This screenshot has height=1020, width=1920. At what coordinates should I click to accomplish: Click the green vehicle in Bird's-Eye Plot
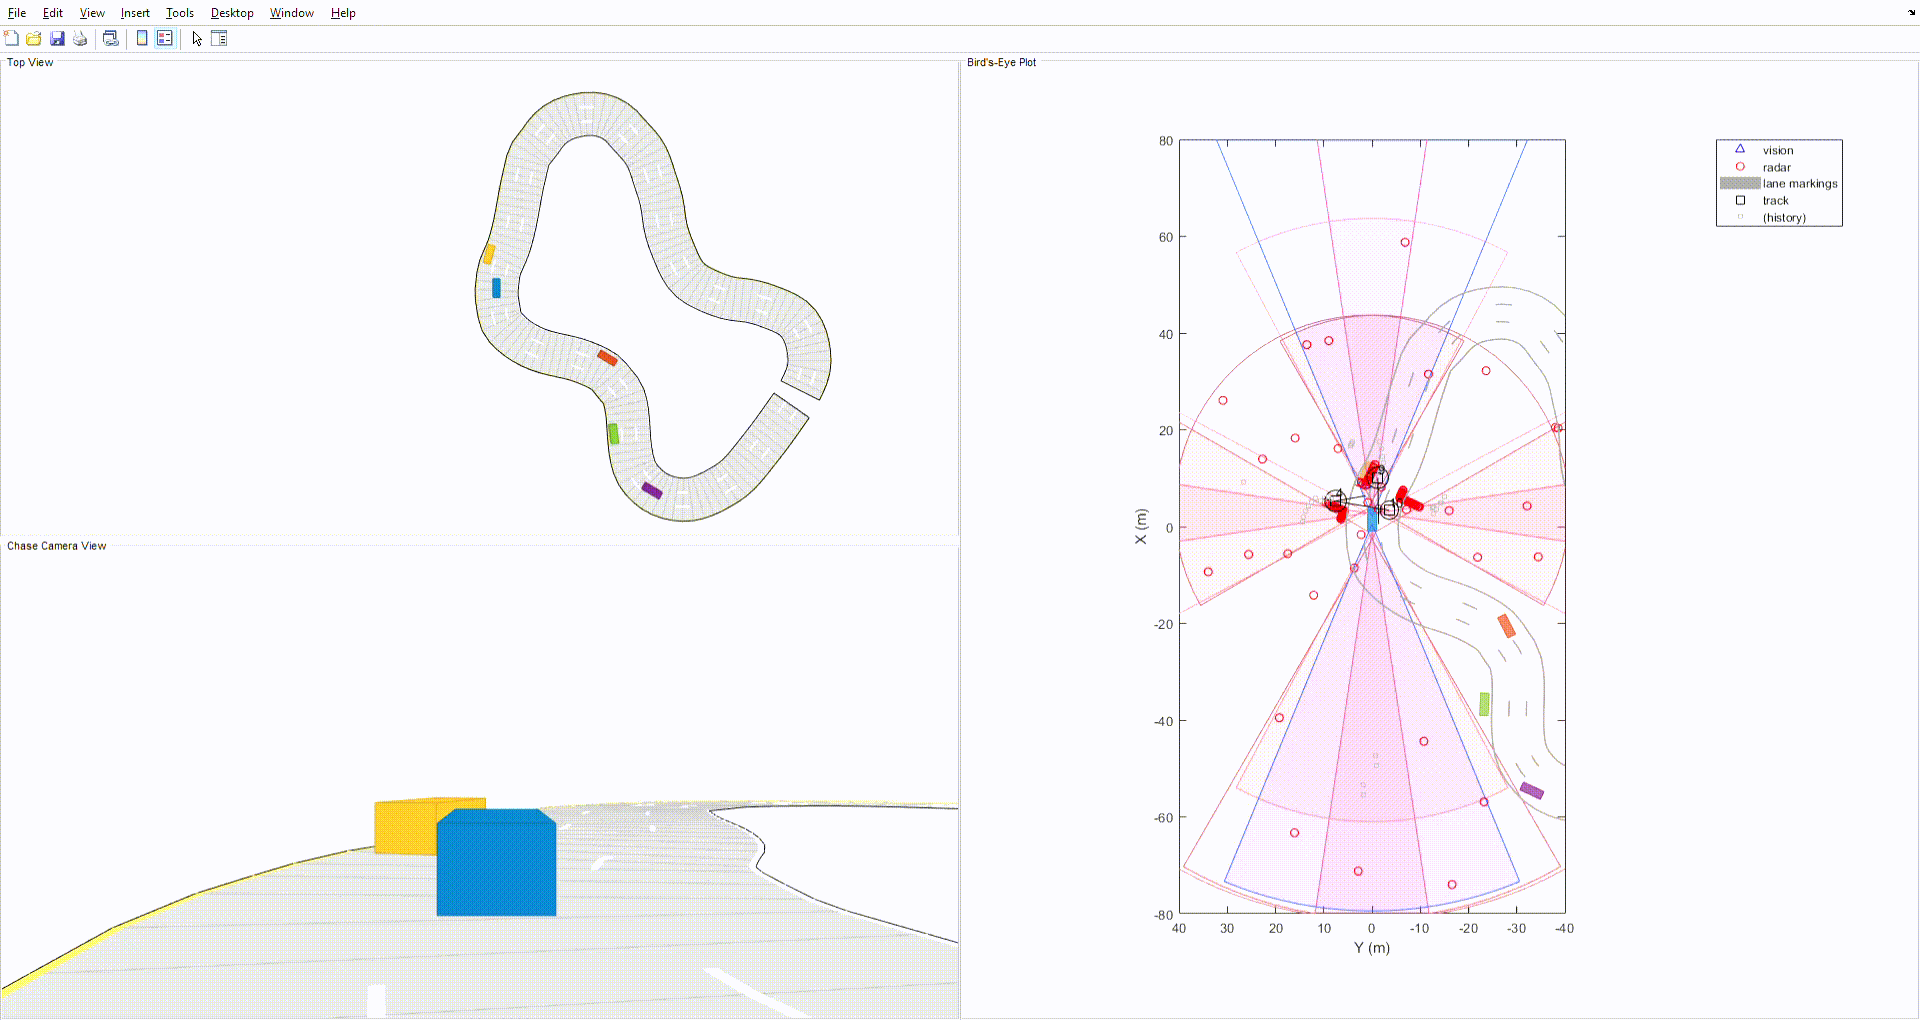click(x=1484, y=704)
